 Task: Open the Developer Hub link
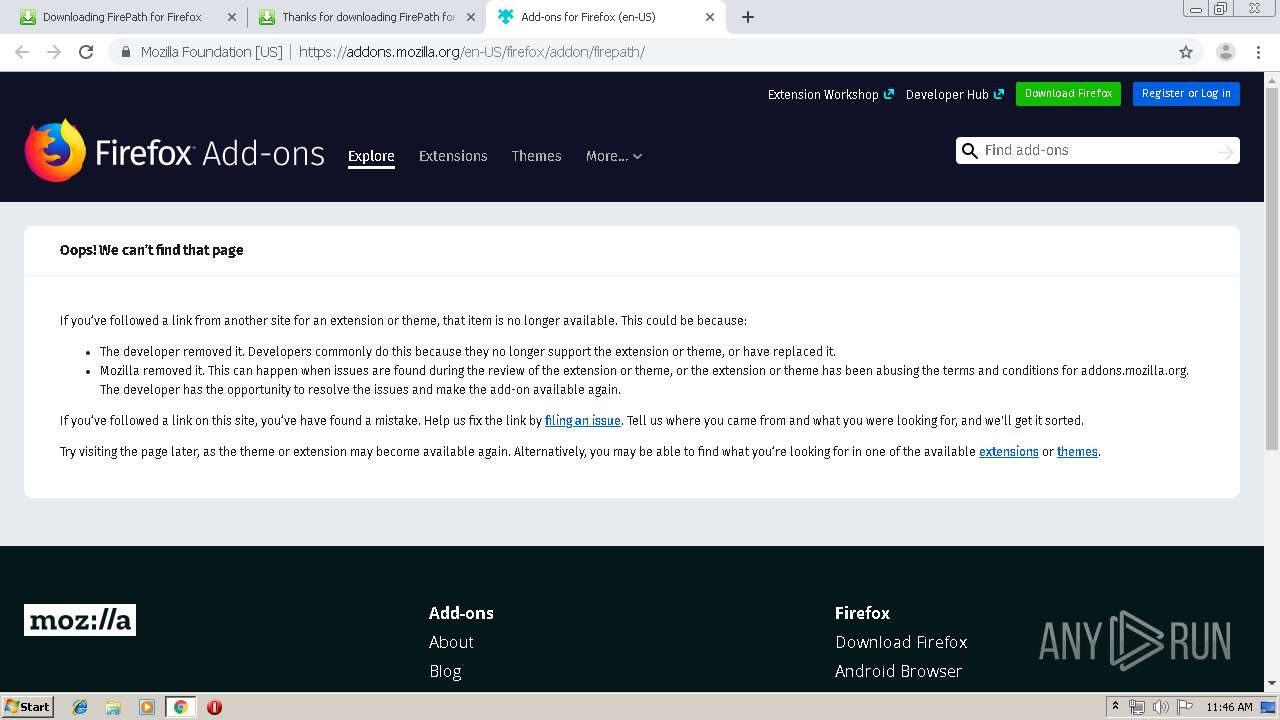[x=954, y=94]
